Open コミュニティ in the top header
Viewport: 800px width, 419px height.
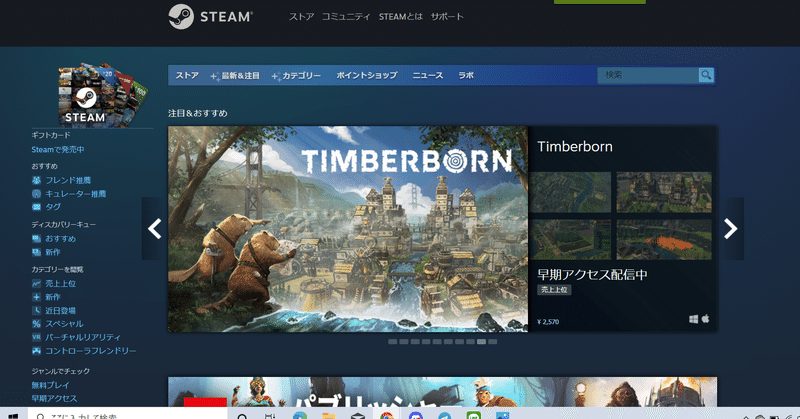346,17
